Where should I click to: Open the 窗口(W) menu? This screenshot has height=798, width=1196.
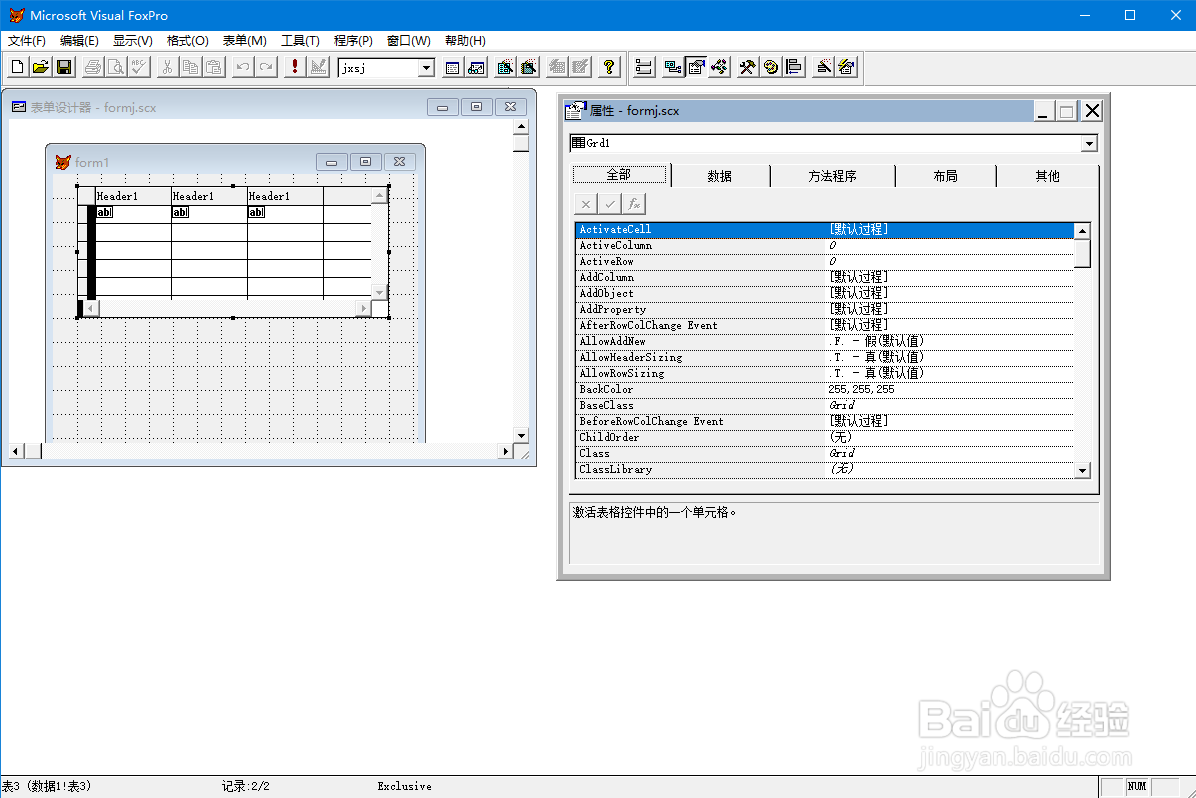(409, 40)
